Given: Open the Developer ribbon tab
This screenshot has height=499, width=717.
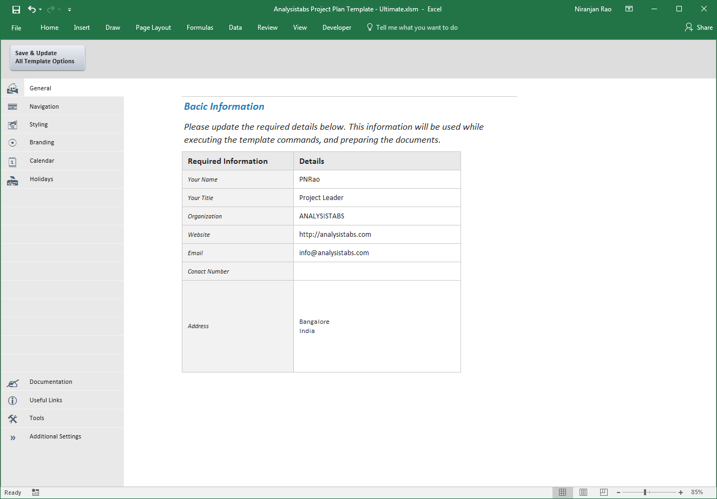Looking at the screenshot, I should coord(337,27).
